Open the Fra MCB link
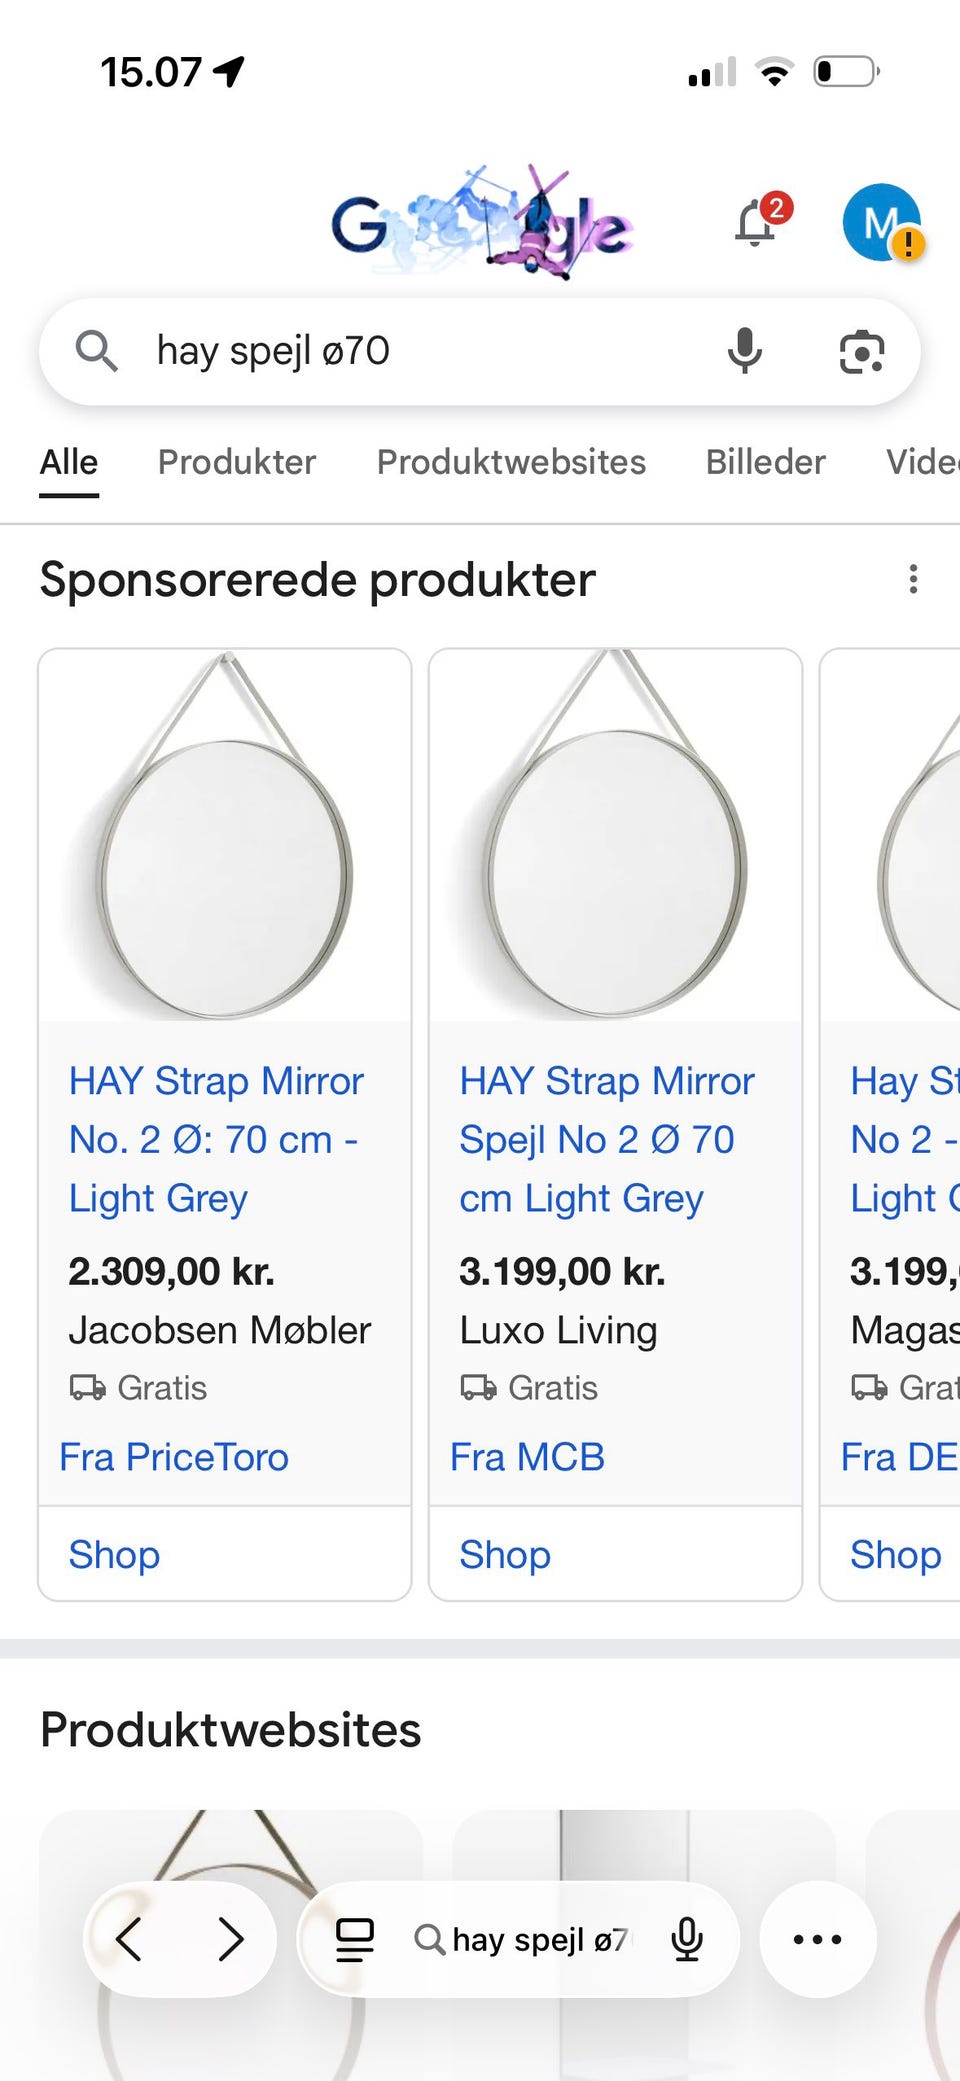Viewport: 960px width, 2081px height. pos(527,1457)
